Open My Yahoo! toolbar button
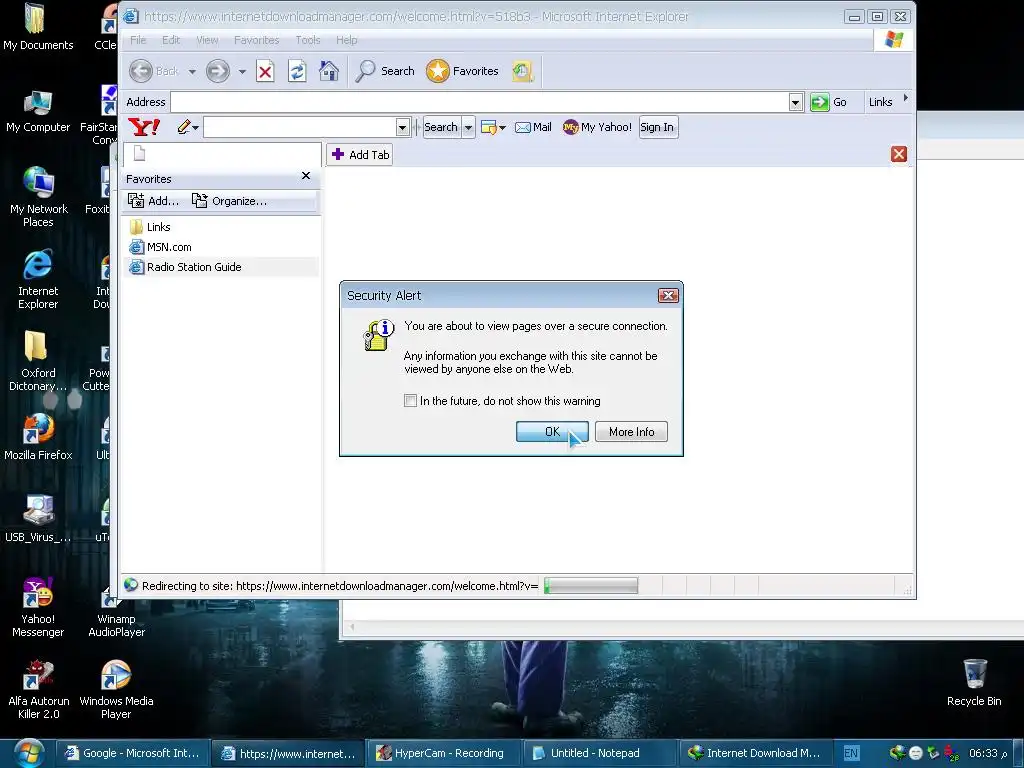 pos(597,127)
